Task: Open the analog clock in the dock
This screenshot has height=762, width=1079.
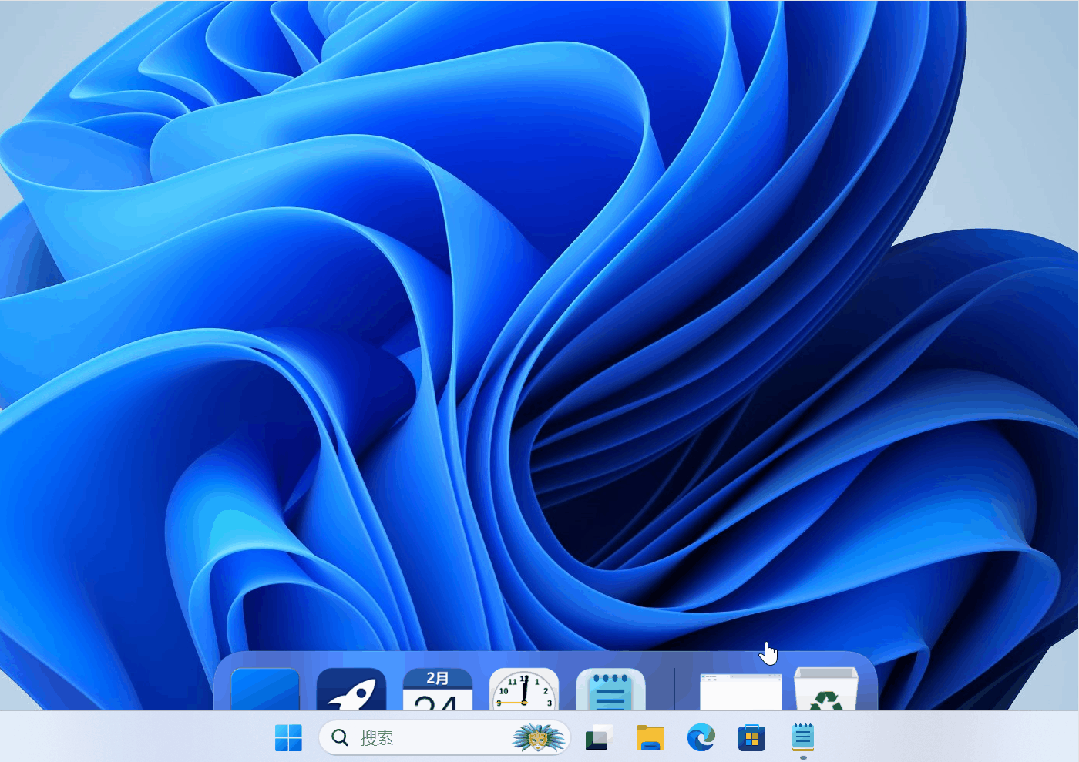Action: tap(524, 689)
